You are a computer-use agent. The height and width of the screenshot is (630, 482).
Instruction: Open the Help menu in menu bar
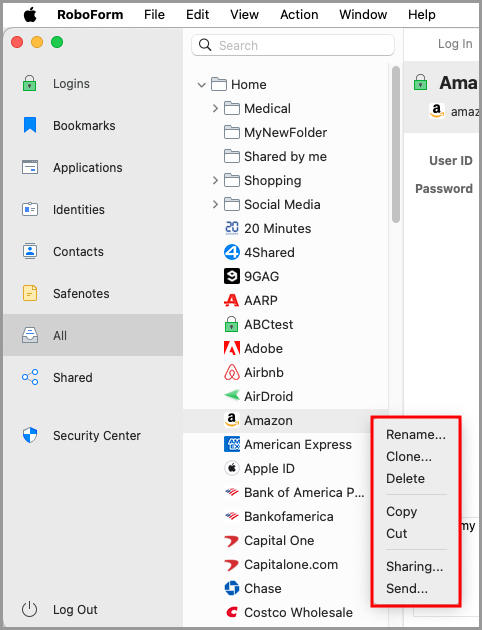click(422, 14)
